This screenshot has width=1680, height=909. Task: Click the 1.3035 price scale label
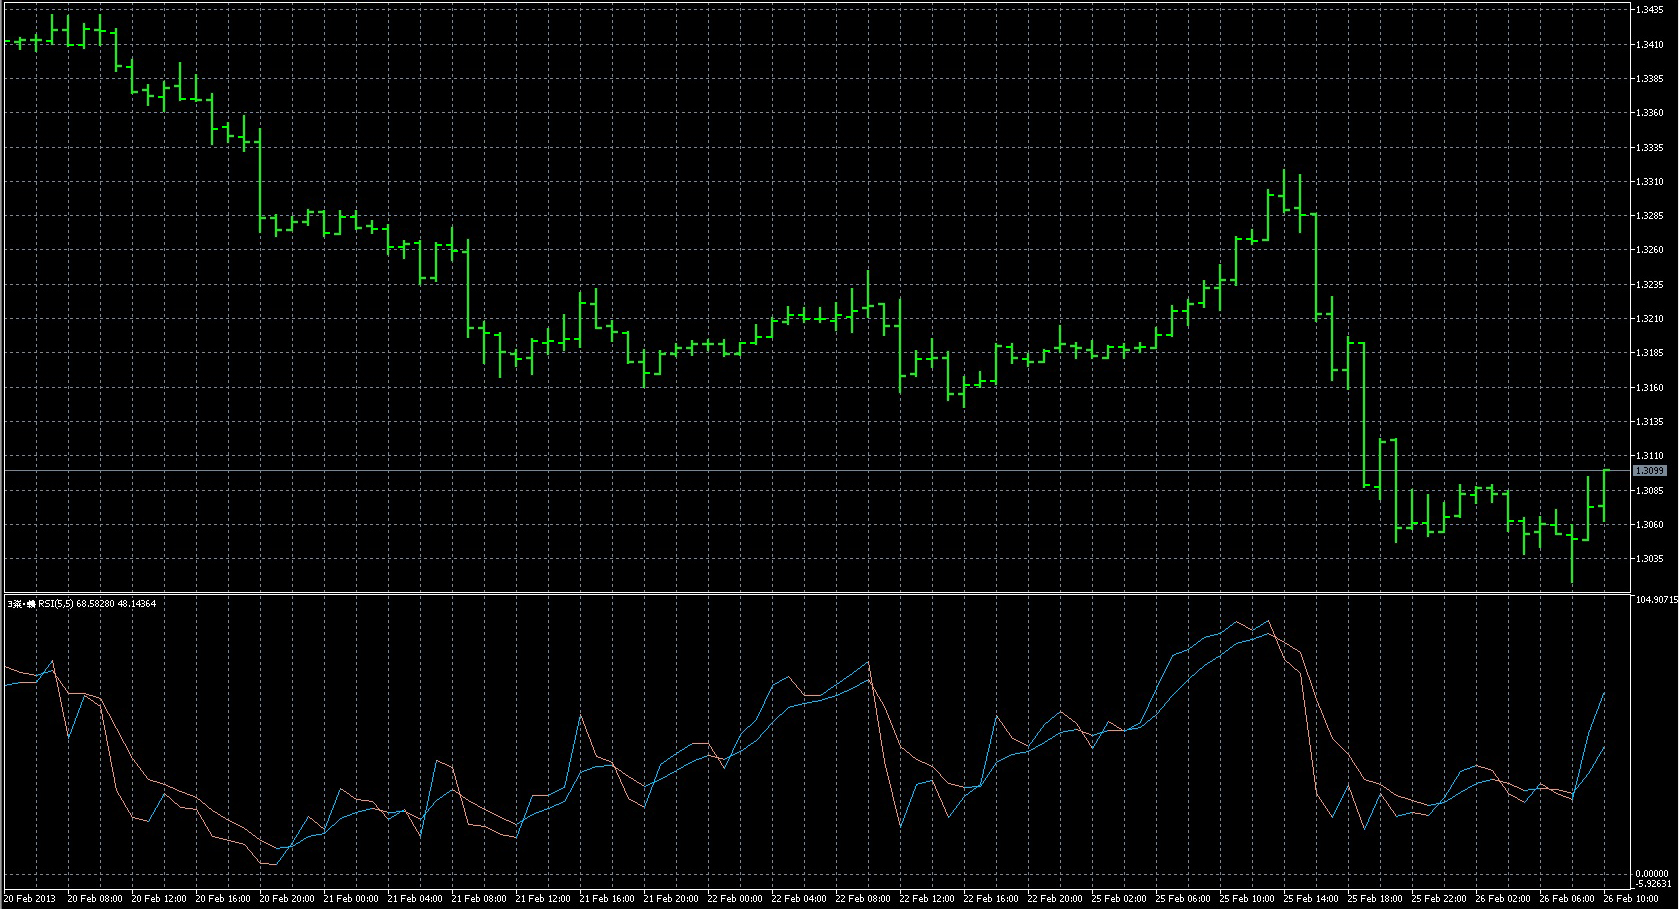point(1649,559)
